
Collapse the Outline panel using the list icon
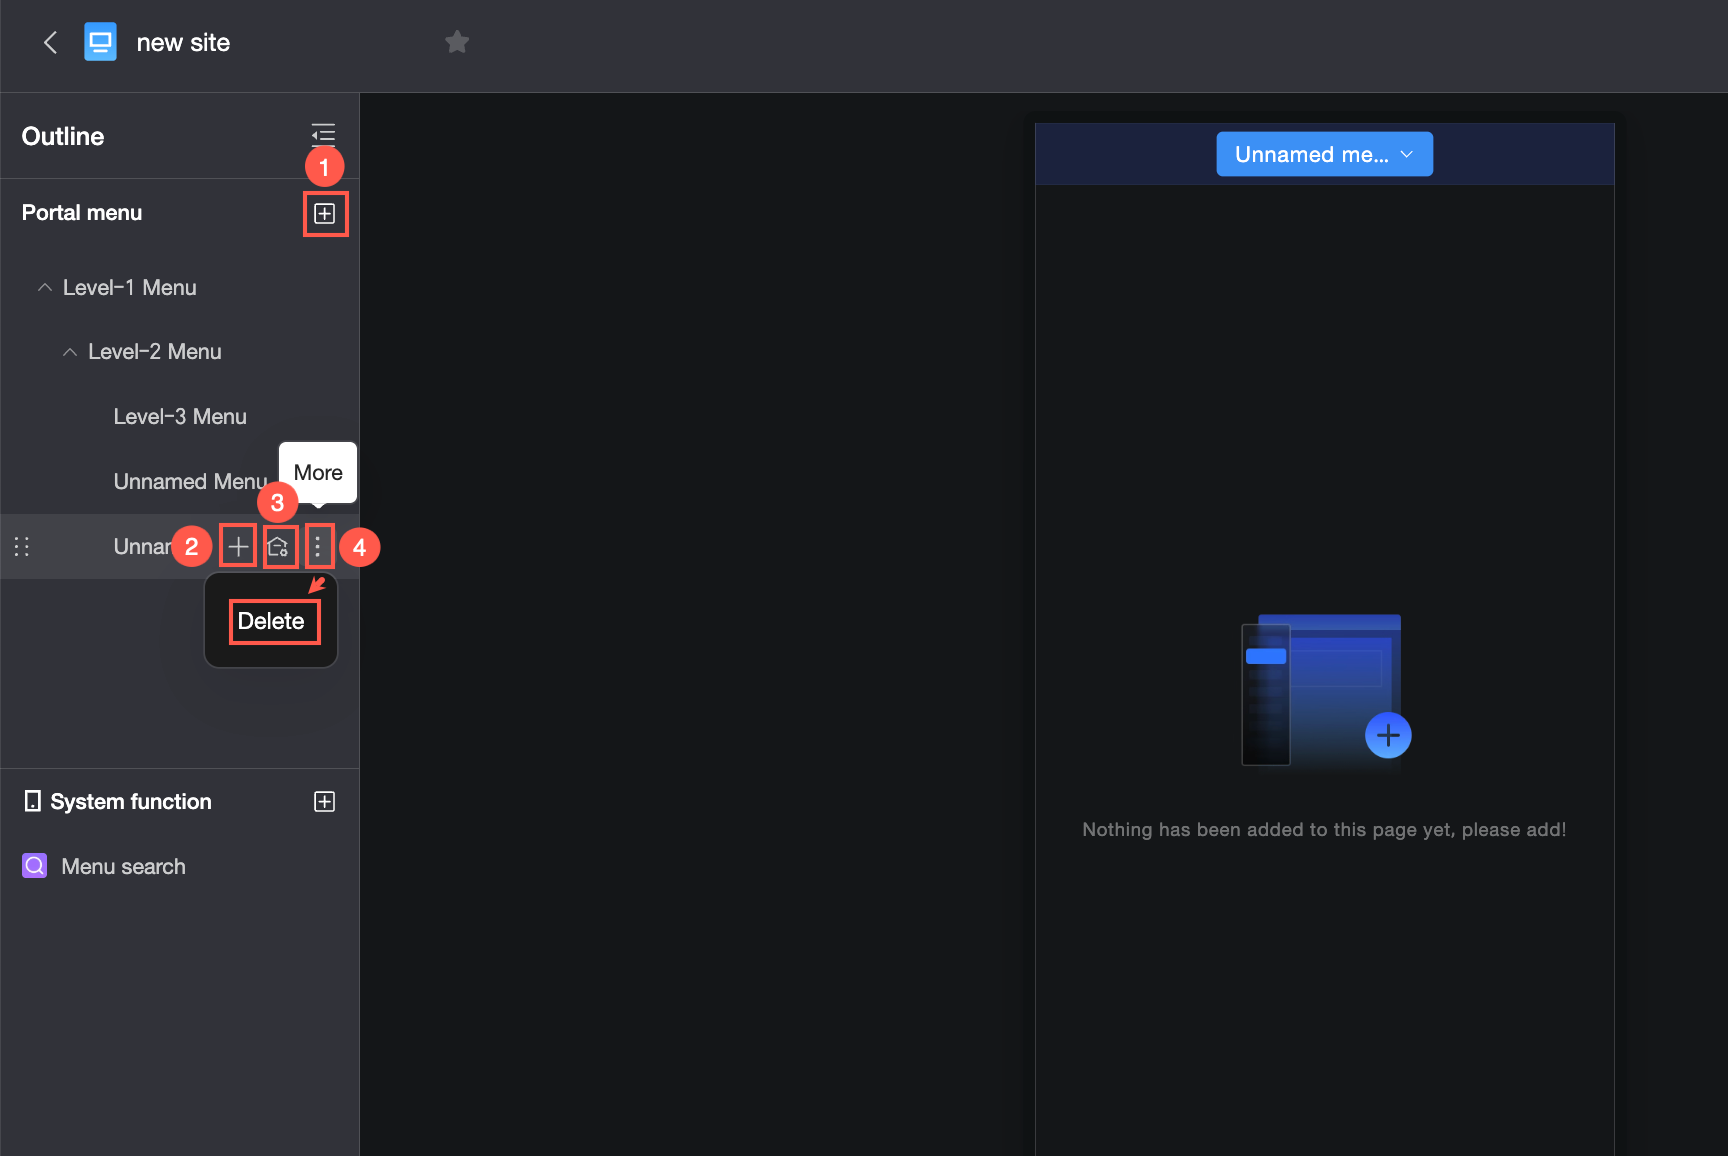(323, 134)
